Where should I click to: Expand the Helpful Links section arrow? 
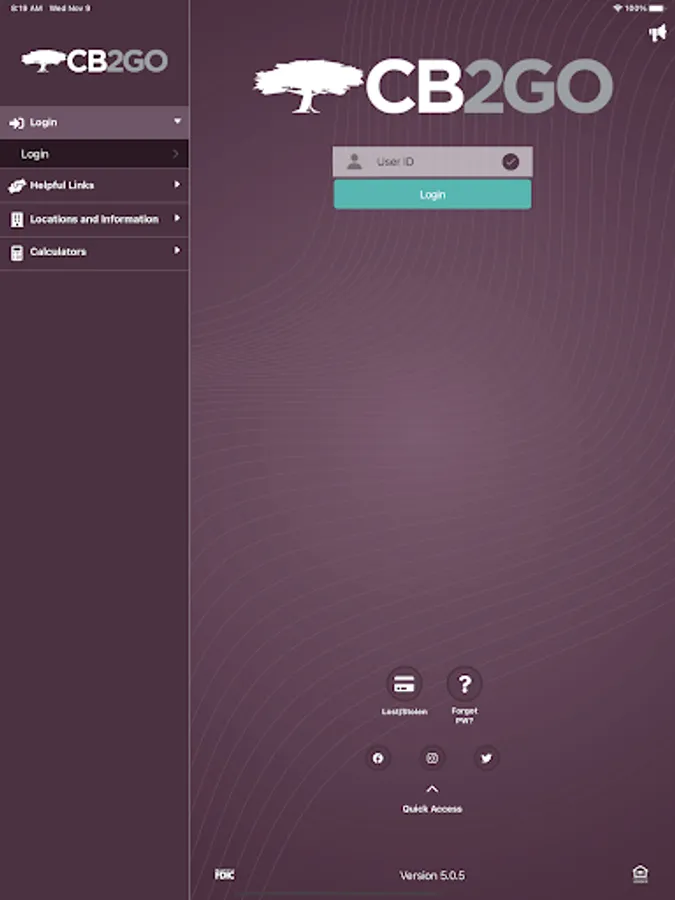[x=177, y=184]
